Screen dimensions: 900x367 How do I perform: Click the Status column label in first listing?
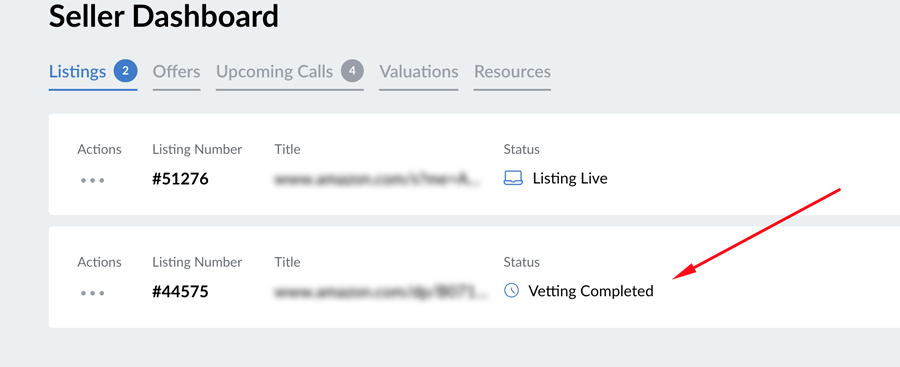(521, 149)
